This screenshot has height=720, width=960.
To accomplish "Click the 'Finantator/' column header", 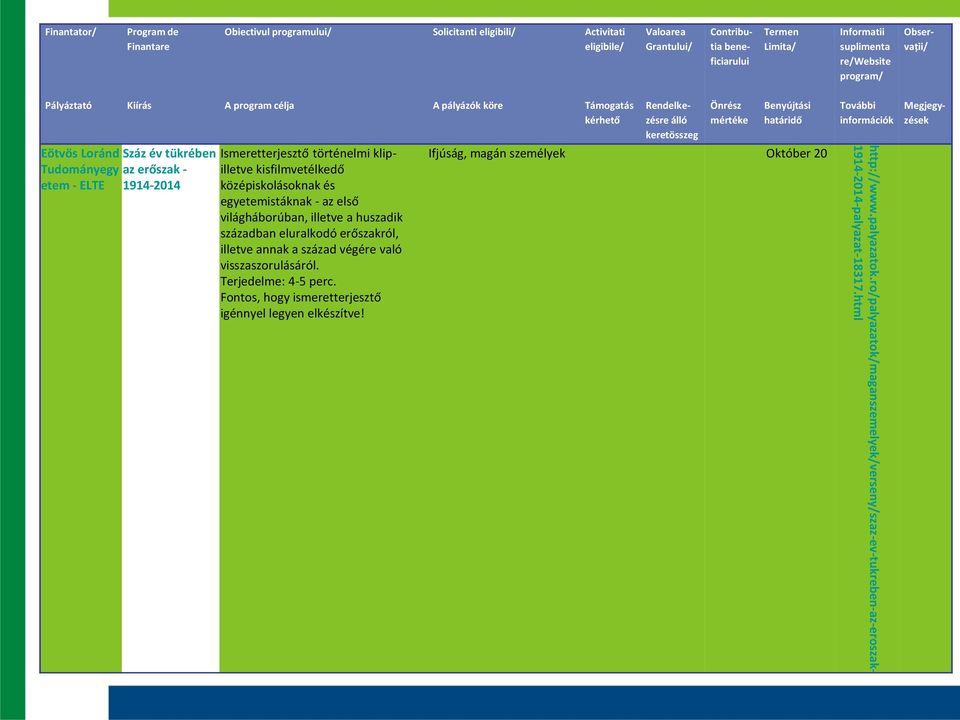I will [70, 32].
